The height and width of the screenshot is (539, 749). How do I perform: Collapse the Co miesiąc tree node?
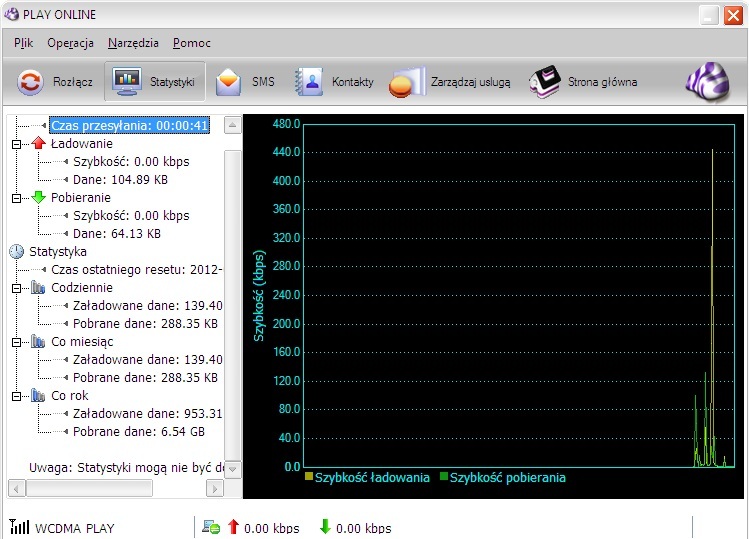tap(16, 342)
